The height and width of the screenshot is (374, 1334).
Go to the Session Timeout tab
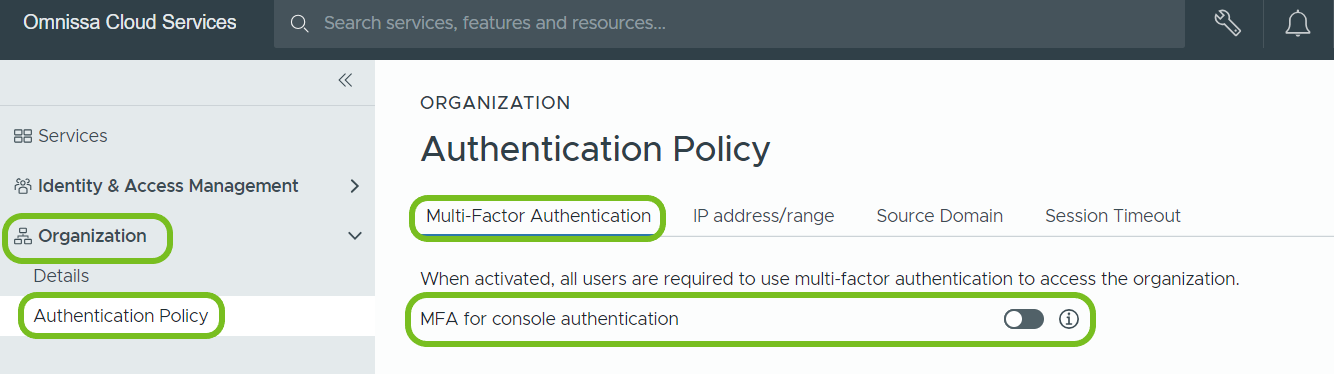1113,216
